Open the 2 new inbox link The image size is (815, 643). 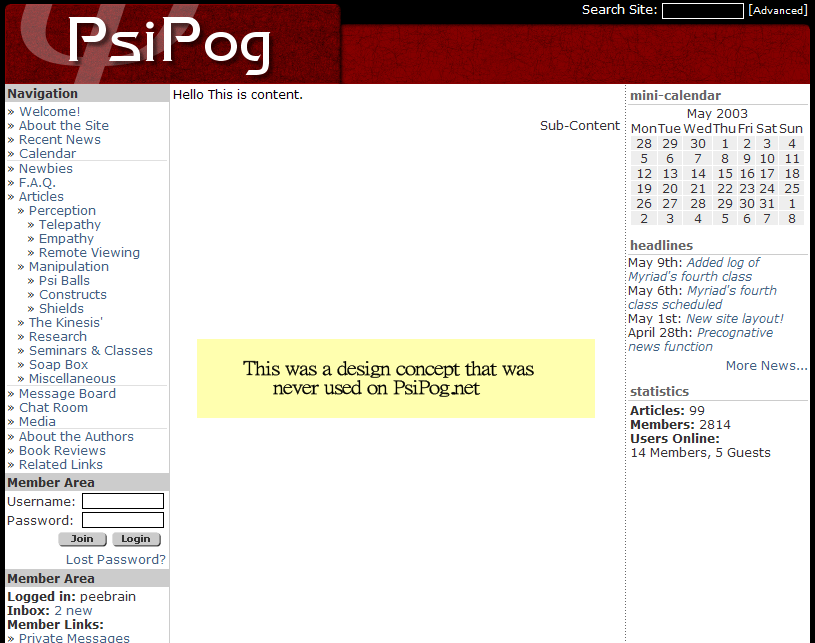pos(73,611)
